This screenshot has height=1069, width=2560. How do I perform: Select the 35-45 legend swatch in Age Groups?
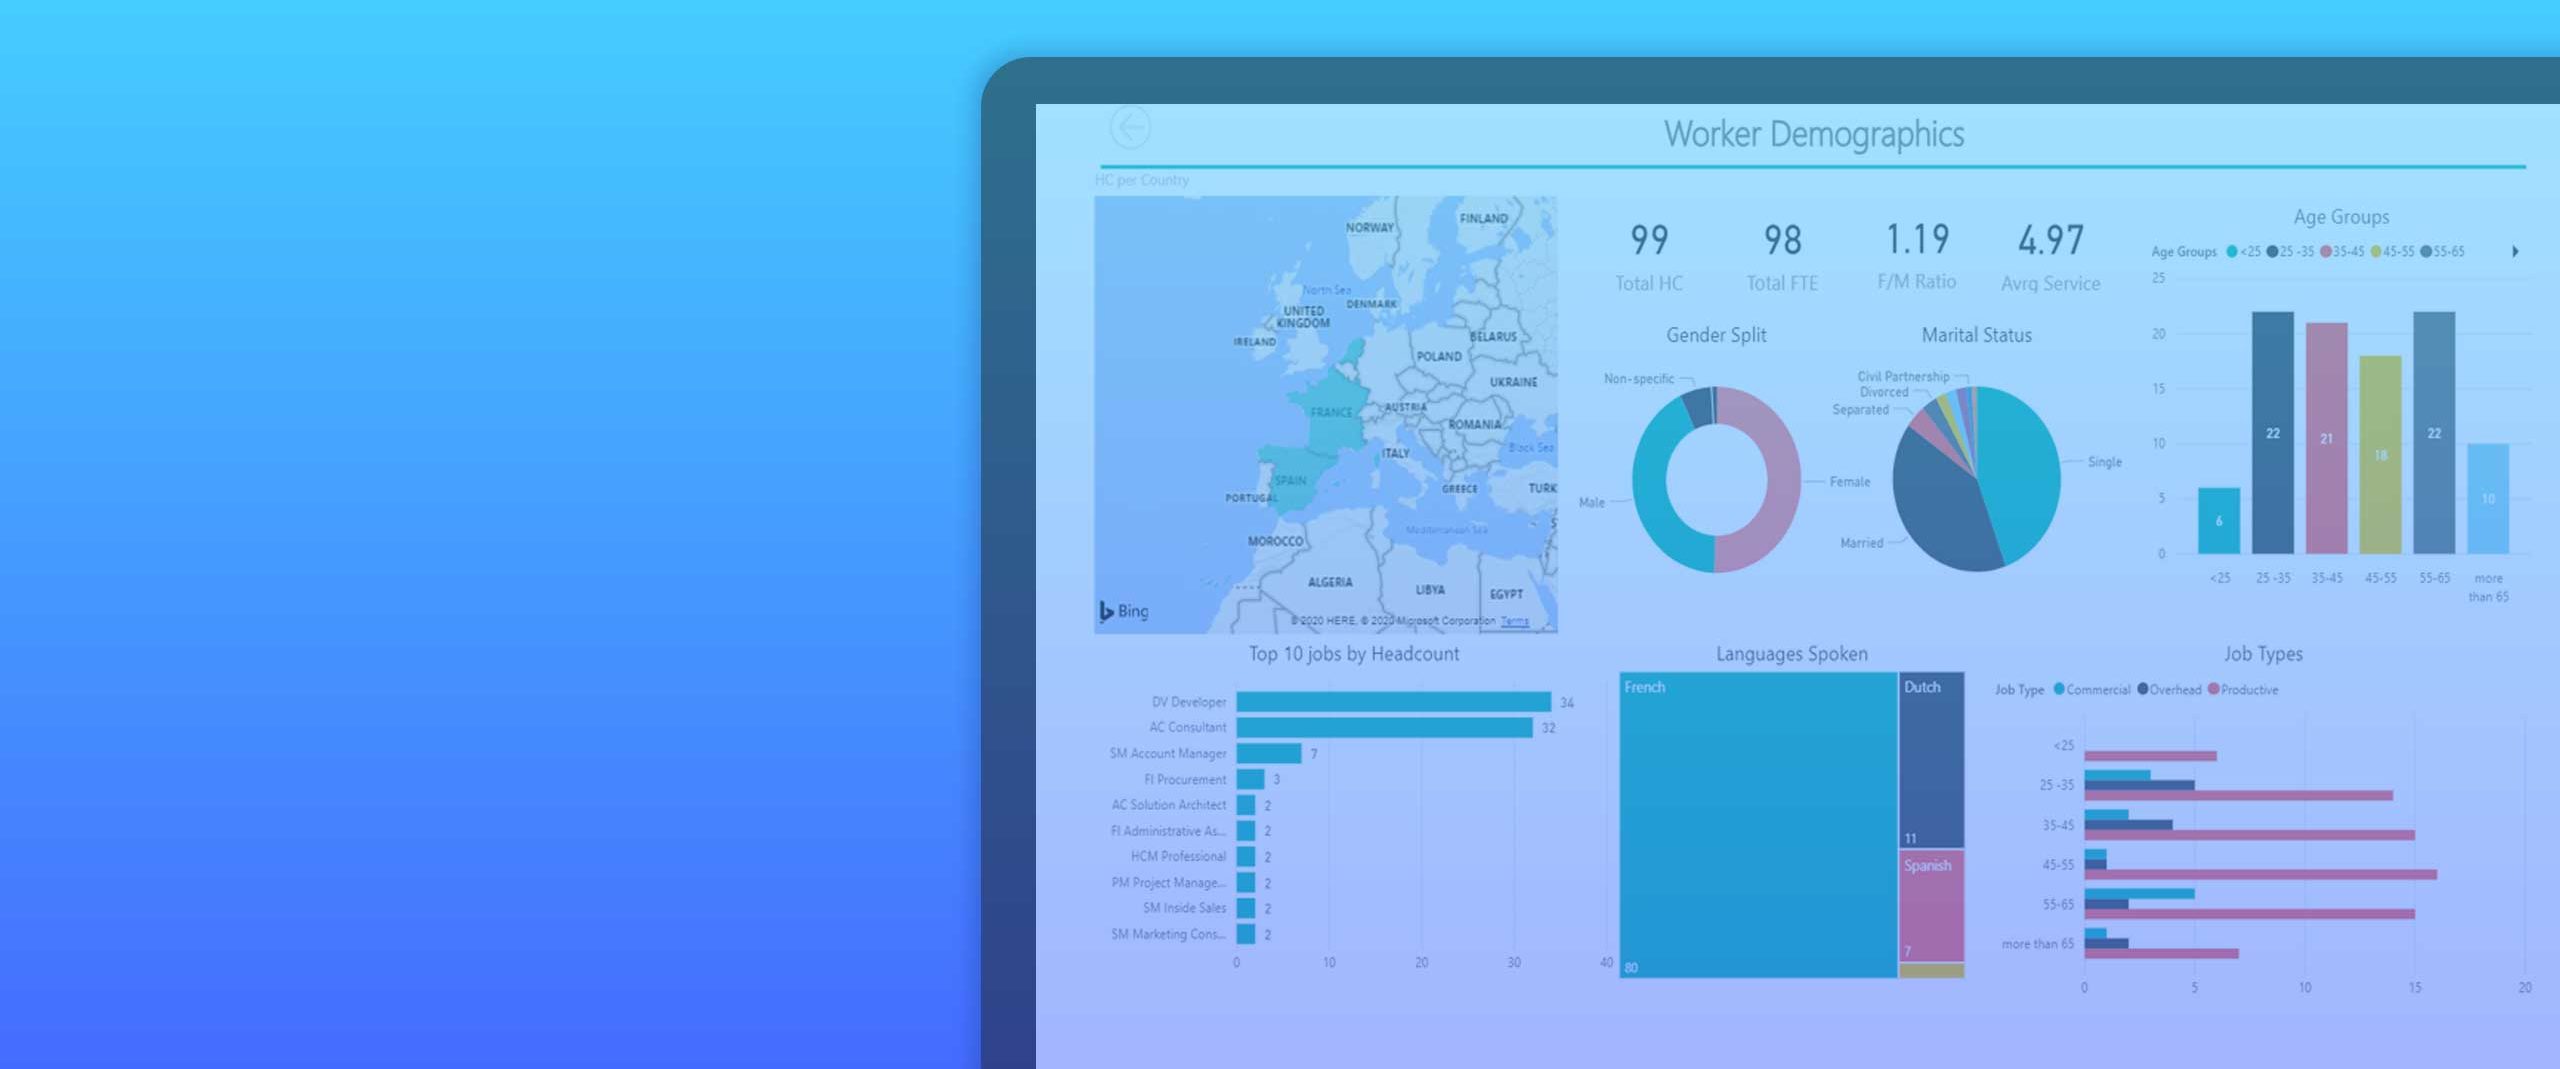click(x=2326, y=252)
